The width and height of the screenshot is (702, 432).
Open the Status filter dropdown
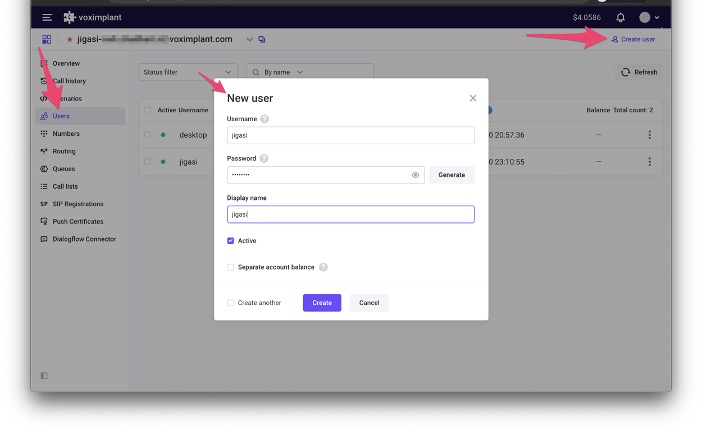(x=188, y=72)
